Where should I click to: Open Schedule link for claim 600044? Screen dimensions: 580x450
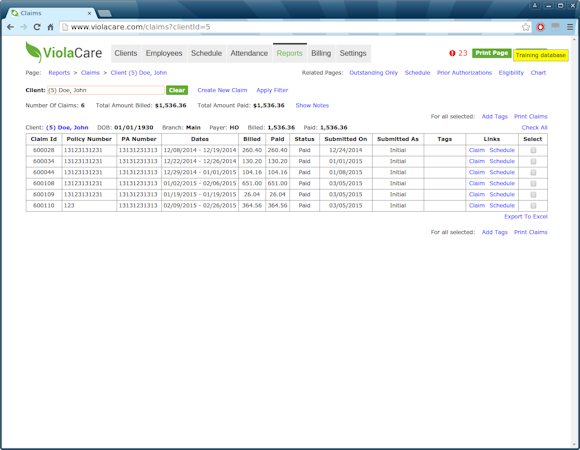click(x=502, y=172)
